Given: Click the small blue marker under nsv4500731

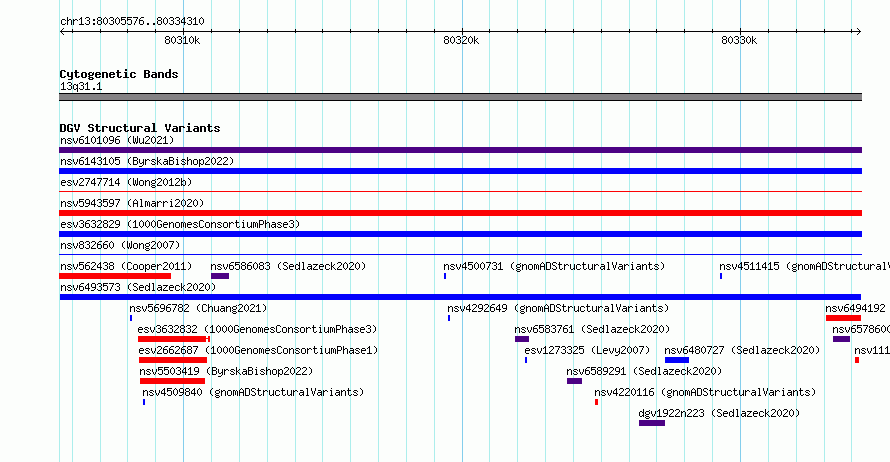Looking at the screenshot, I should [x=445, y=276].
